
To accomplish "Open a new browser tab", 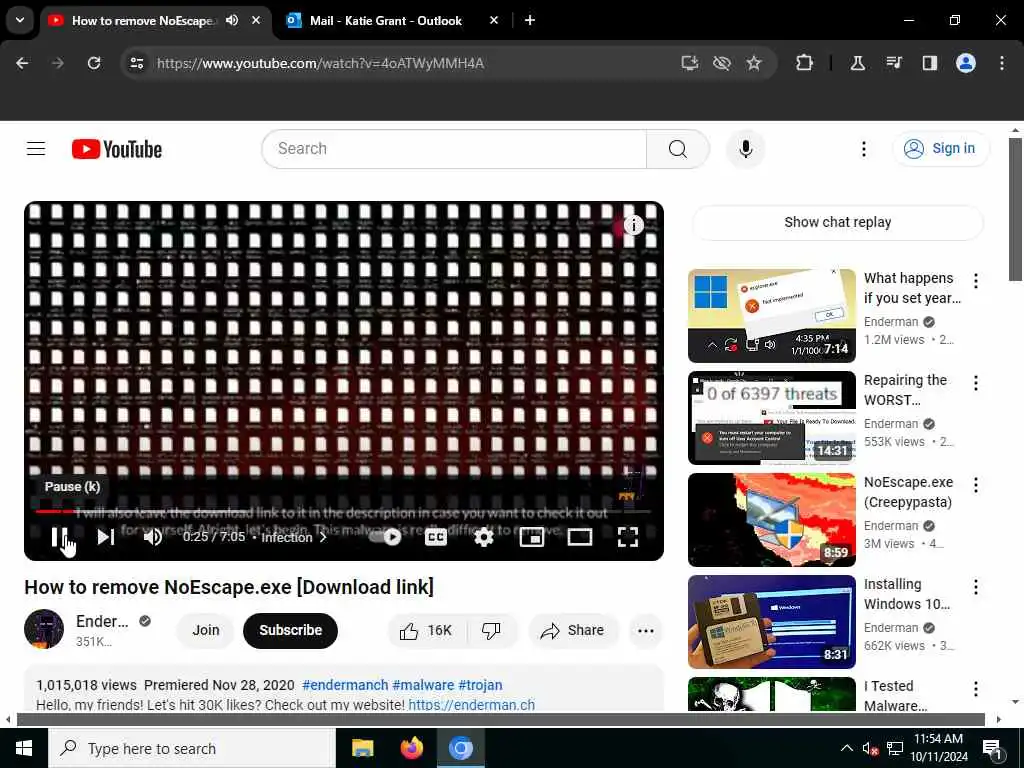I will tap(530, 20).
